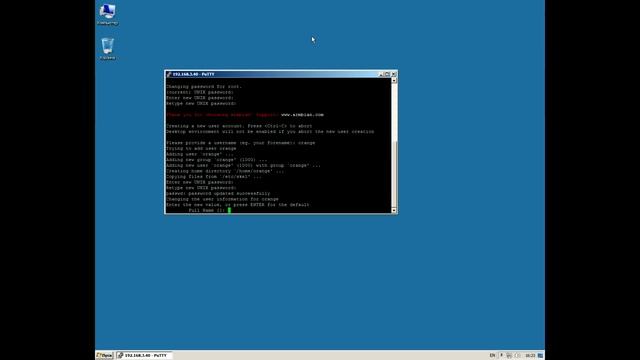
Task: Click the PuTTY scrollbar thumb
Action: pos(394,173)
